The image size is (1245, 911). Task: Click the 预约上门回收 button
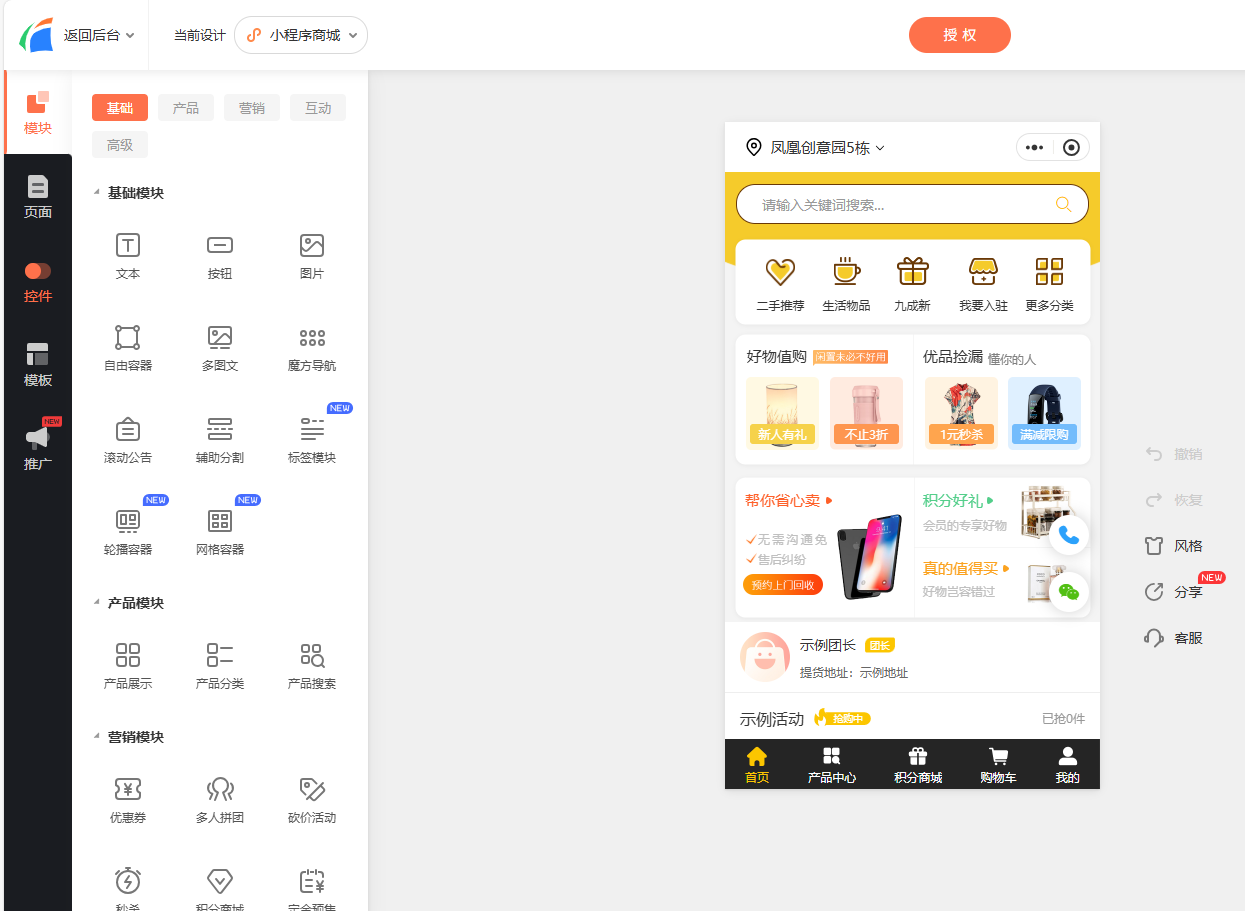[x=783, y=585]
